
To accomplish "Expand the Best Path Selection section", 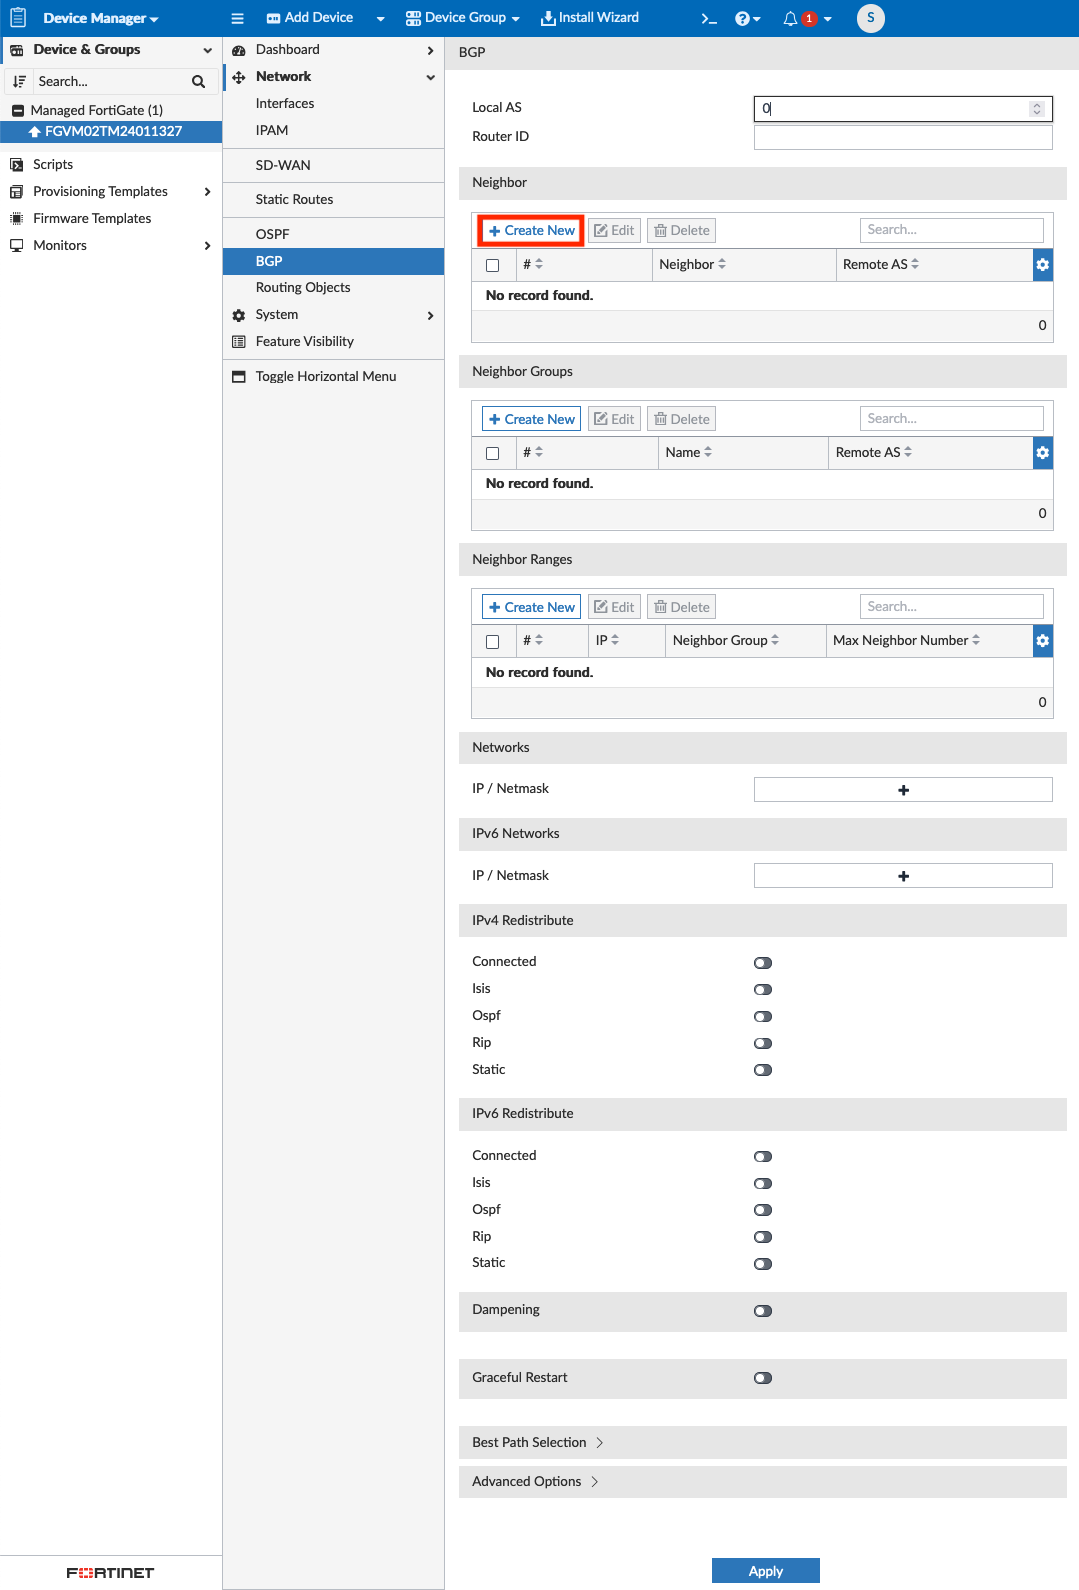I will [538, 1443].
